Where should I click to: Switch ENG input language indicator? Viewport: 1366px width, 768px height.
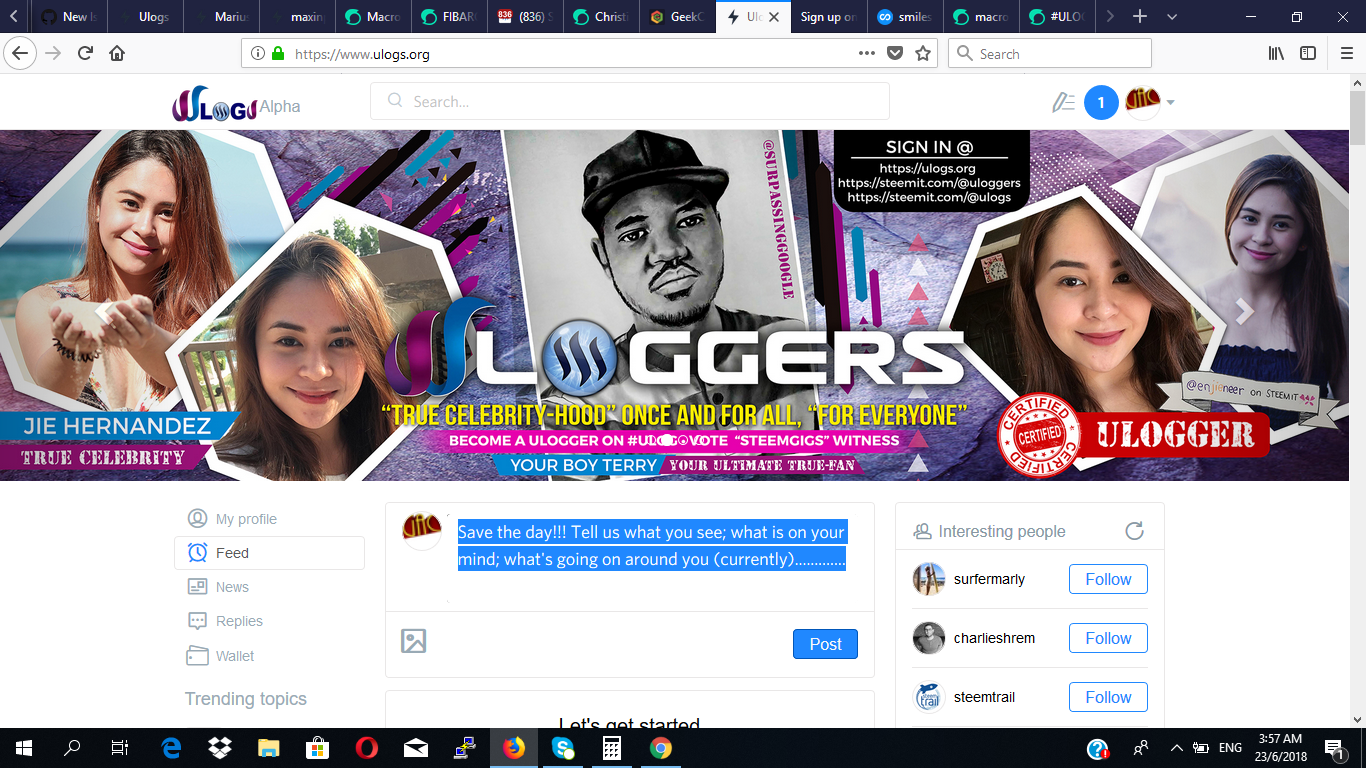(x=1230, y=748)
